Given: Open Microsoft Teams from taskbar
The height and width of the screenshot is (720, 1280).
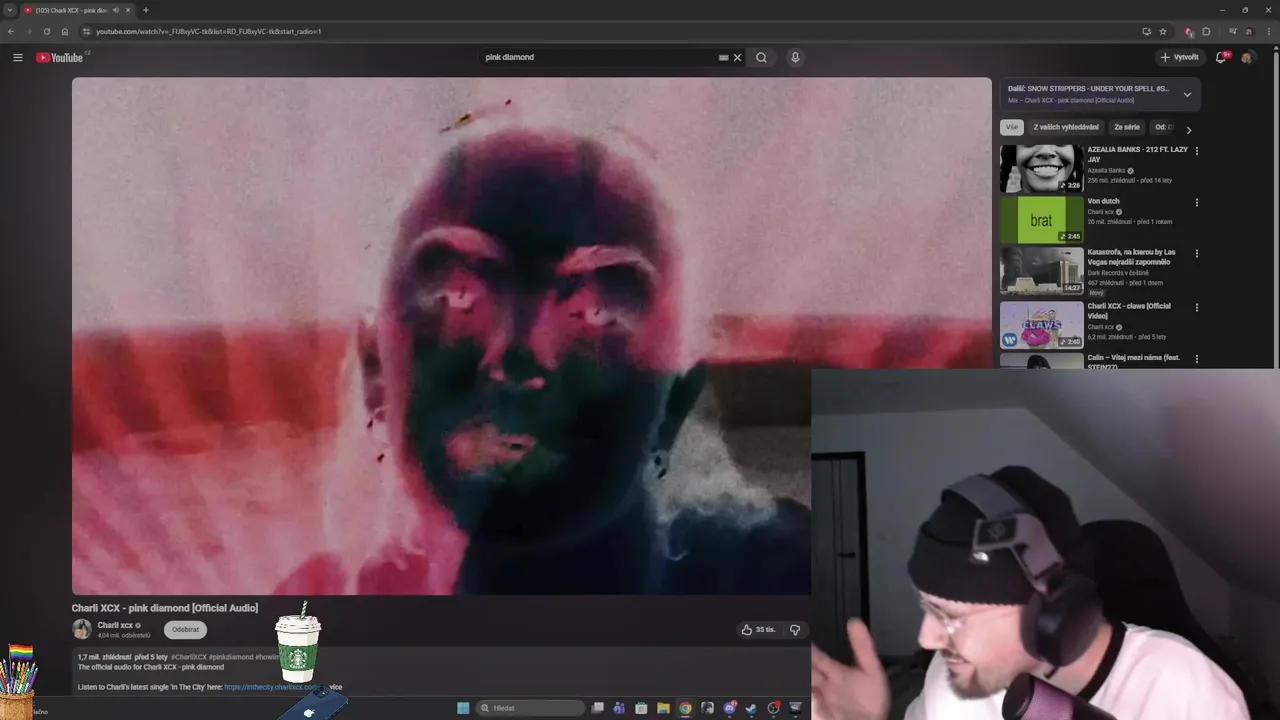Looking at the screenshot, I should point(619,708).
